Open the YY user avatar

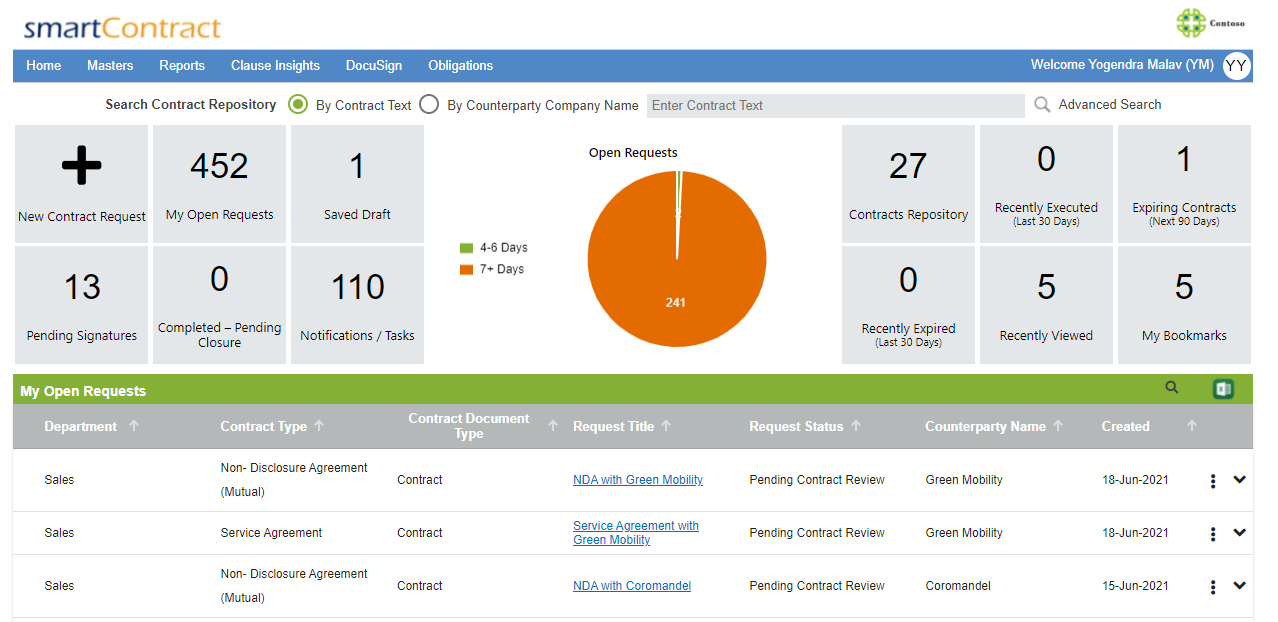tap(1237, 66)
